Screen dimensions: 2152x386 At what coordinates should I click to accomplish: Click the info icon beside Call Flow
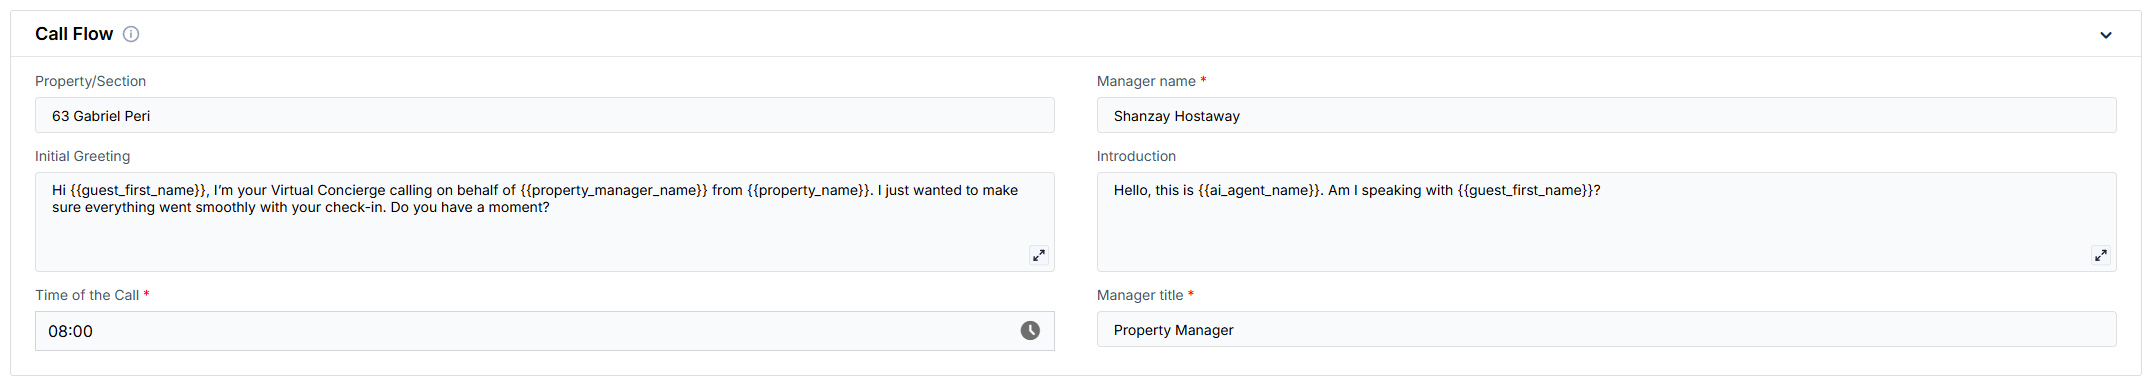[131, 34]
